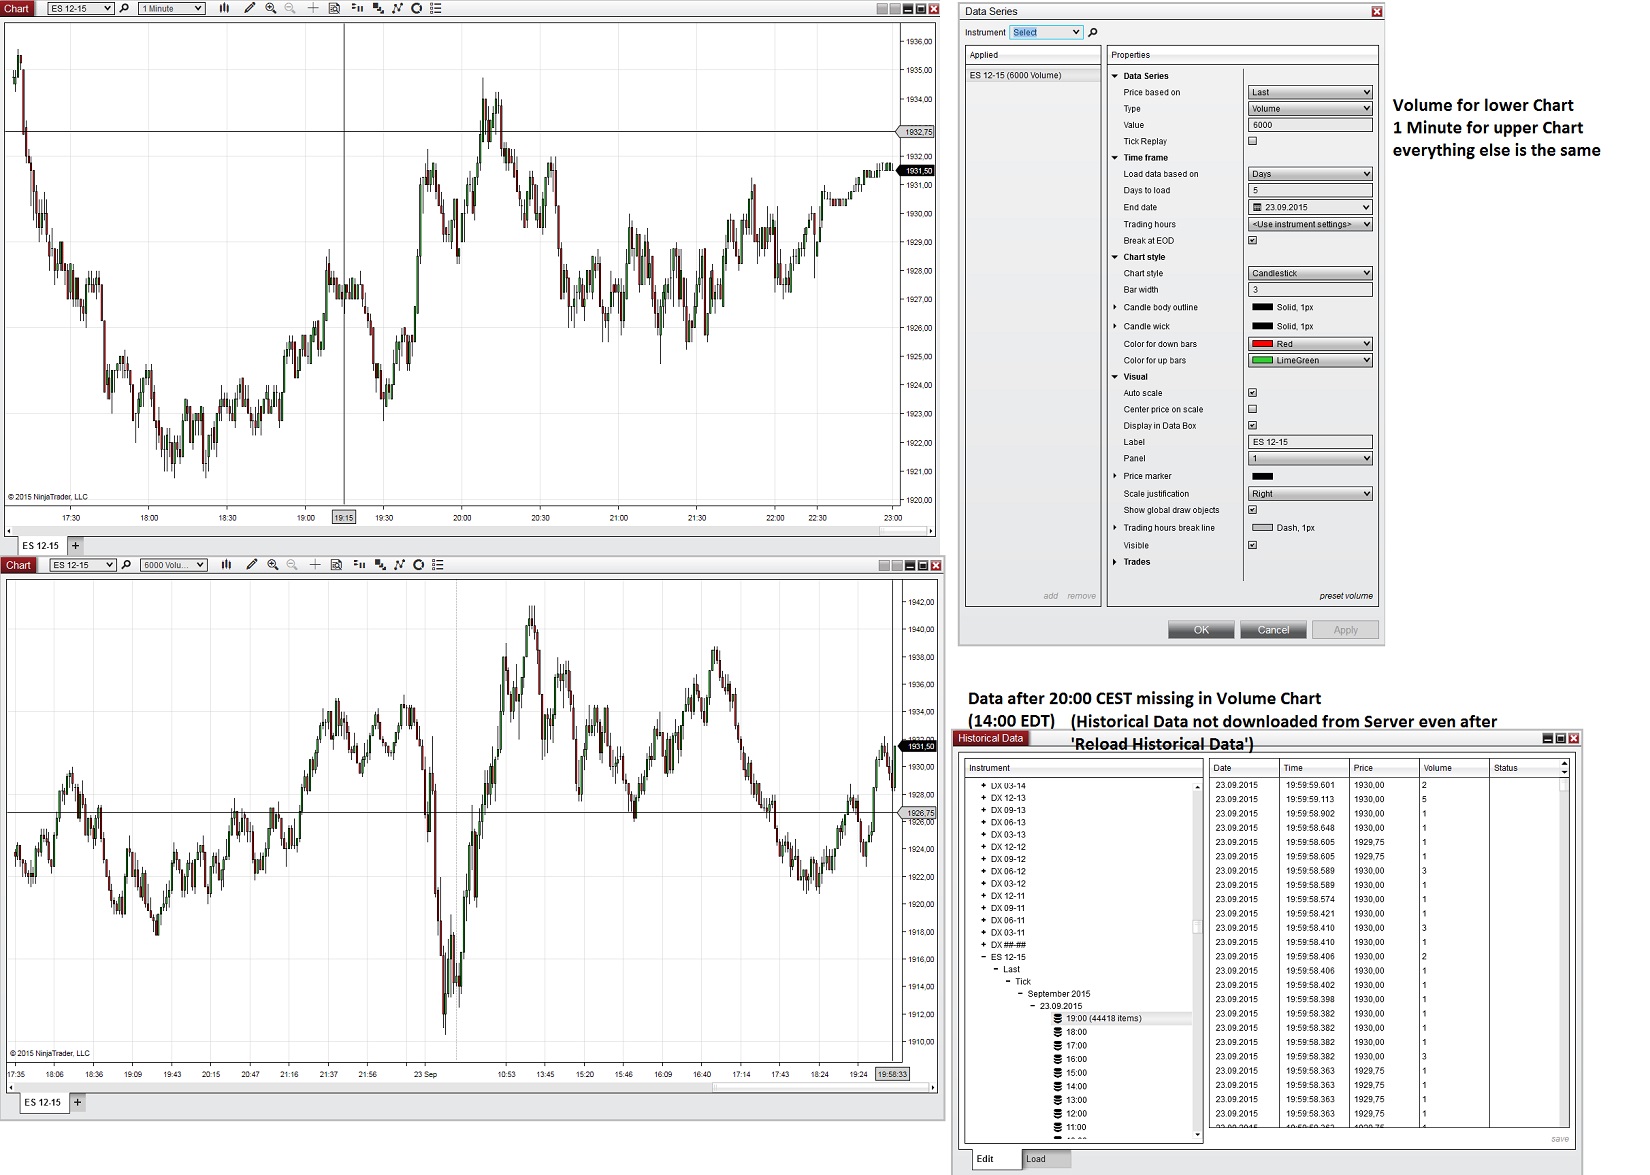1650x1175 pixels.
Task: Click the Price marker color swatch
Action: point(1262,476)
